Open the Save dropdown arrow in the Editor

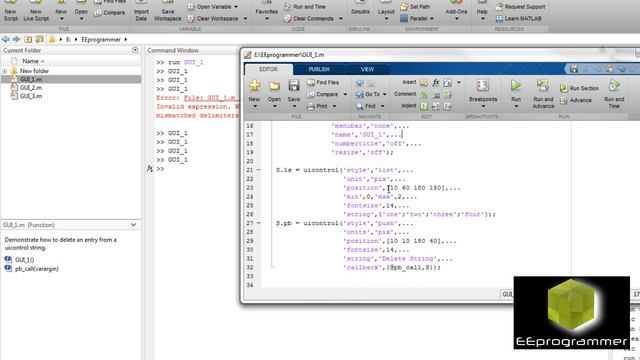294,107
